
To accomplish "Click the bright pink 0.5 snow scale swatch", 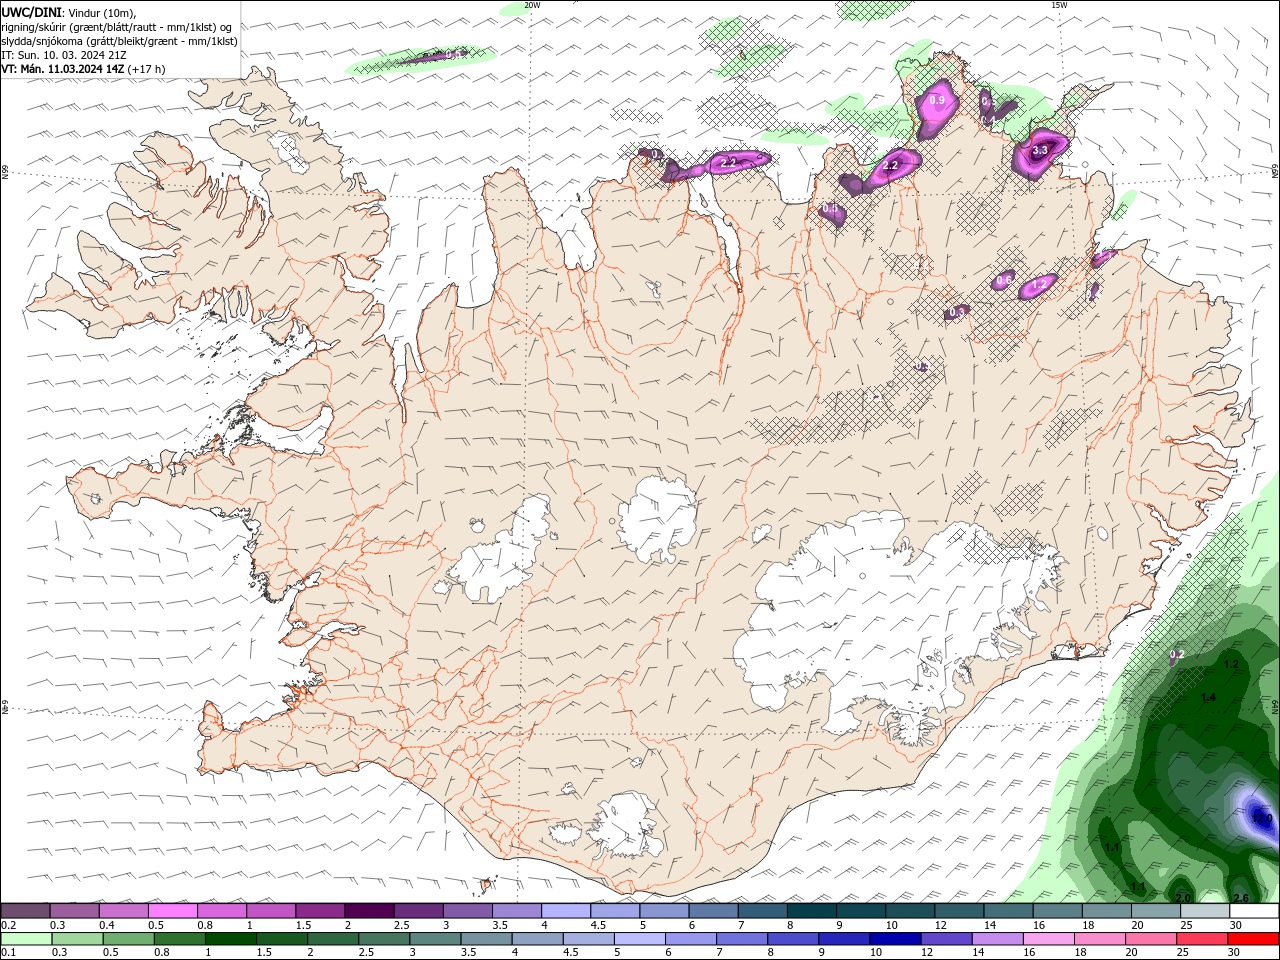I will 172,911.
